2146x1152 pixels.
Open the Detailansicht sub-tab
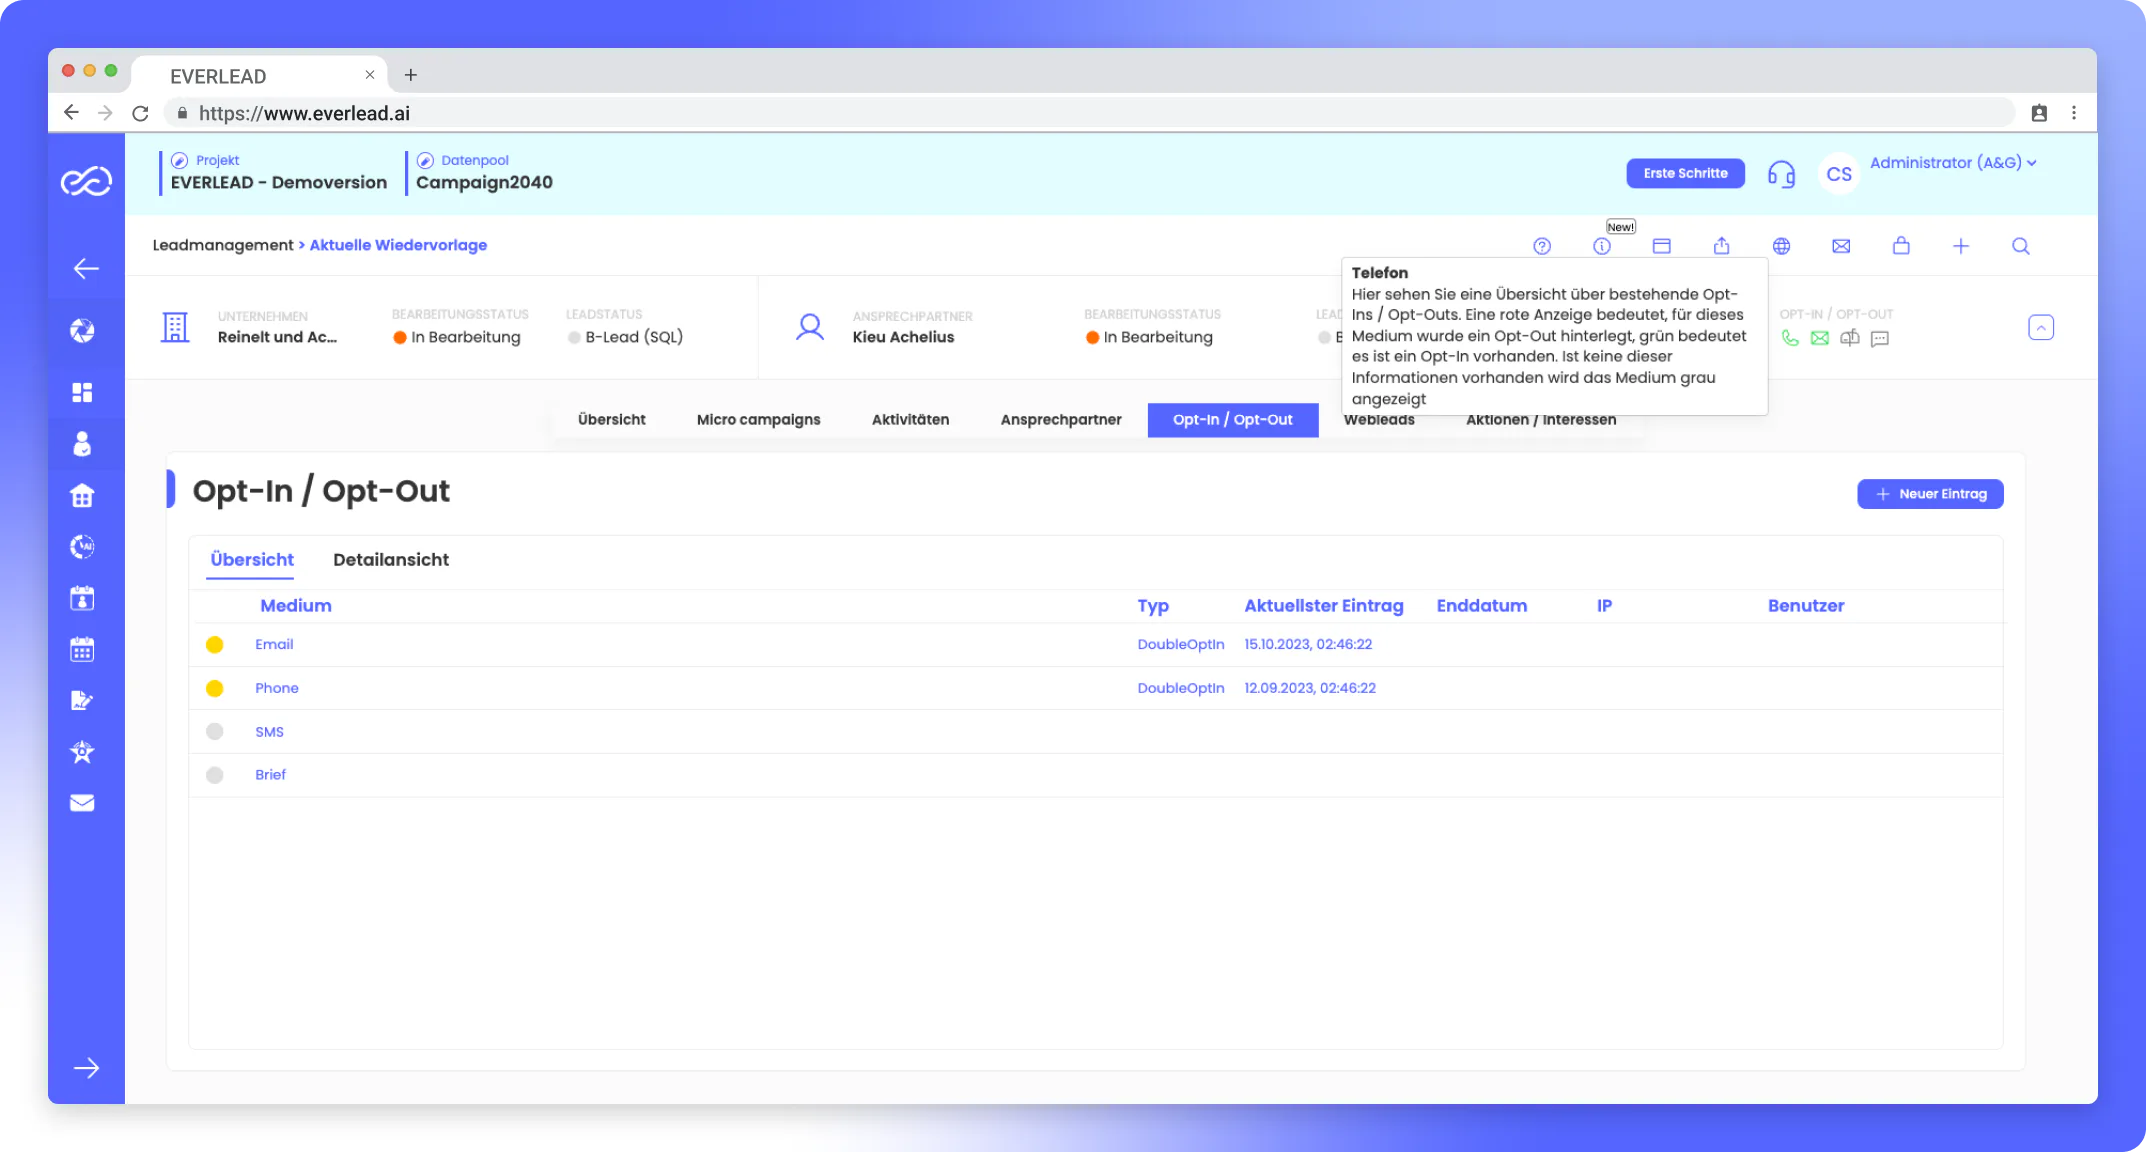[x=391, y=560]
